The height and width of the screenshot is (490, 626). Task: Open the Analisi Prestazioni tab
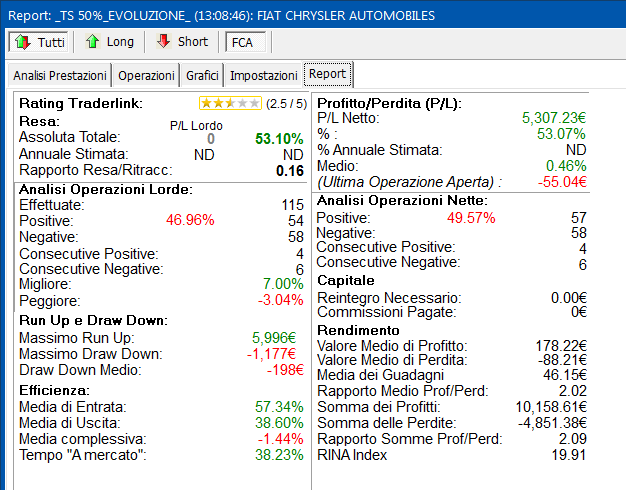click(x=60, y=75)
